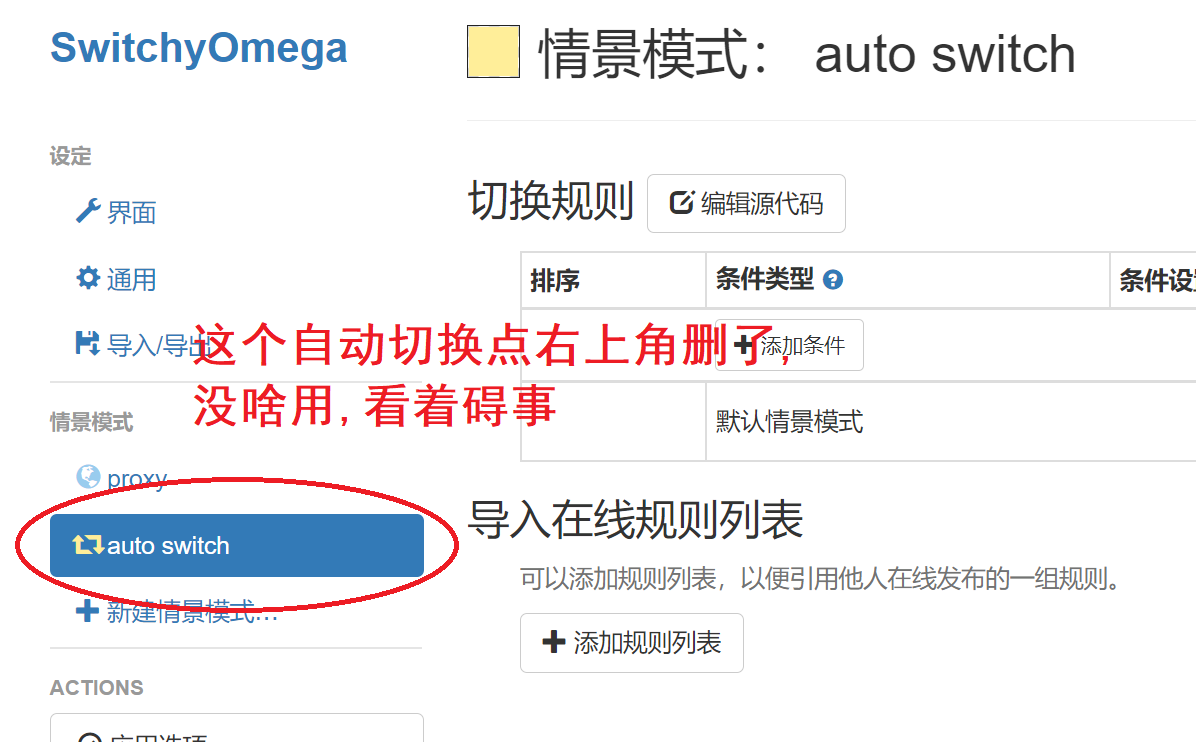Click the blue help icon beside 条件类型

click(833, 280)
